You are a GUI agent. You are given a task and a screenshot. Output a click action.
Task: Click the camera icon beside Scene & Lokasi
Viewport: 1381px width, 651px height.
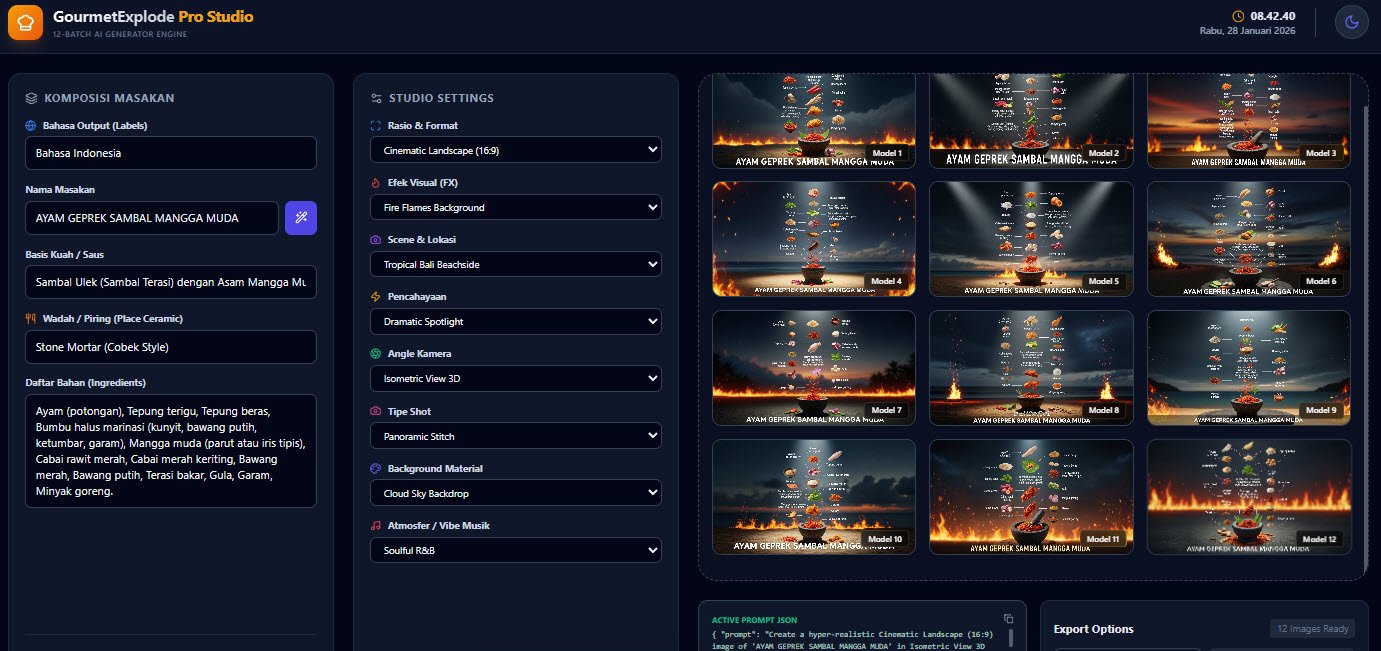coord(376,240)
